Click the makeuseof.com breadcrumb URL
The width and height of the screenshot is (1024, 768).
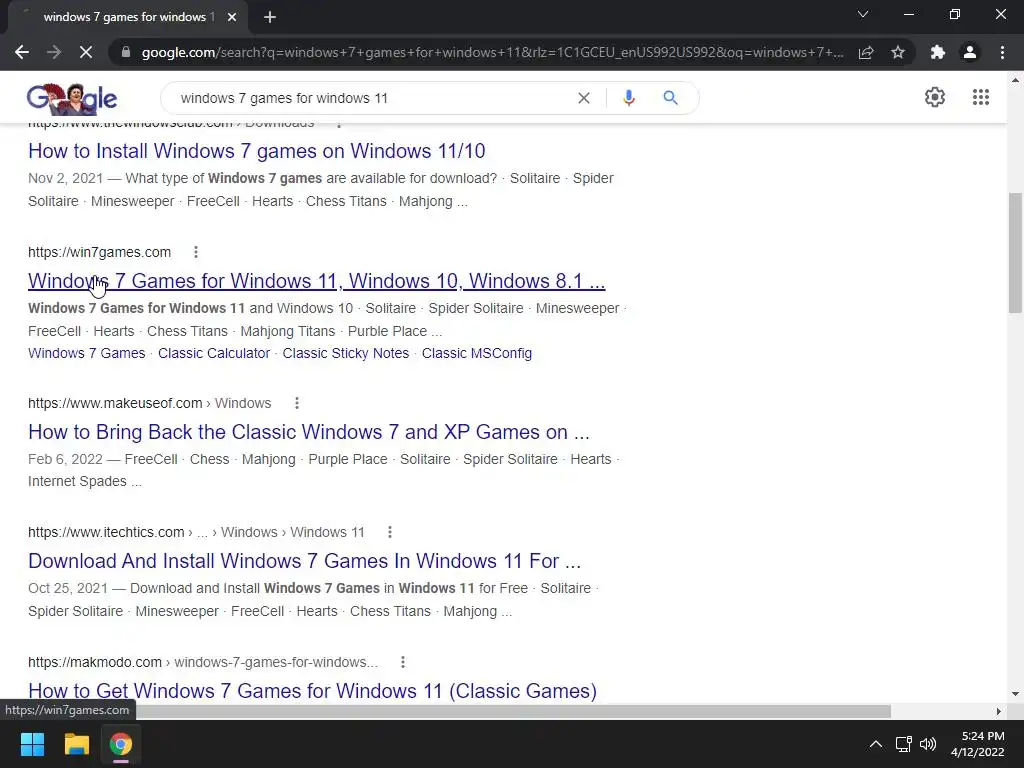(150, 404)
